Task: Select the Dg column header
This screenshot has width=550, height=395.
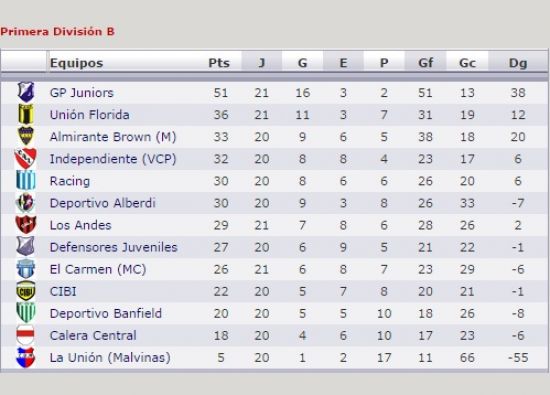Action: tap(518, 63)
